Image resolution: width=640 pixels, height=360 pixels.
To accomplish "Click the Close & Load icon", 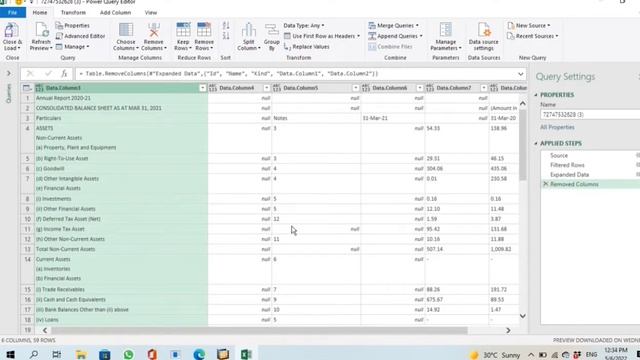I will (11, 31).
